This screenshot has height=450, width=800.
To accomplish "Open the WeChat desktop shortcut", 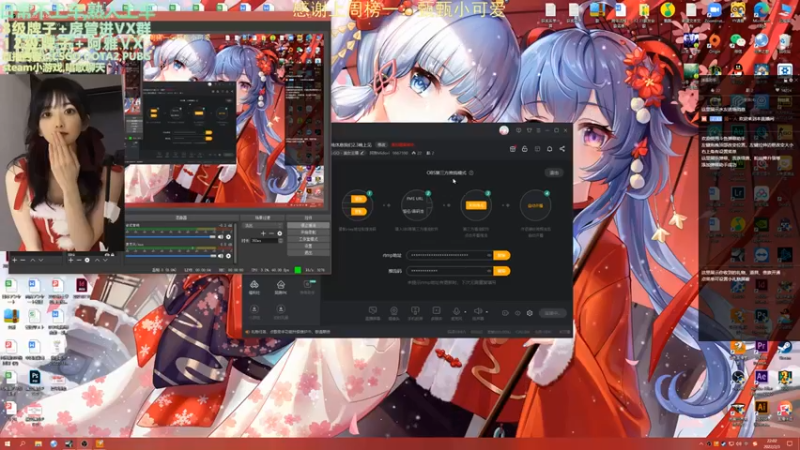I will coord(738,41).
